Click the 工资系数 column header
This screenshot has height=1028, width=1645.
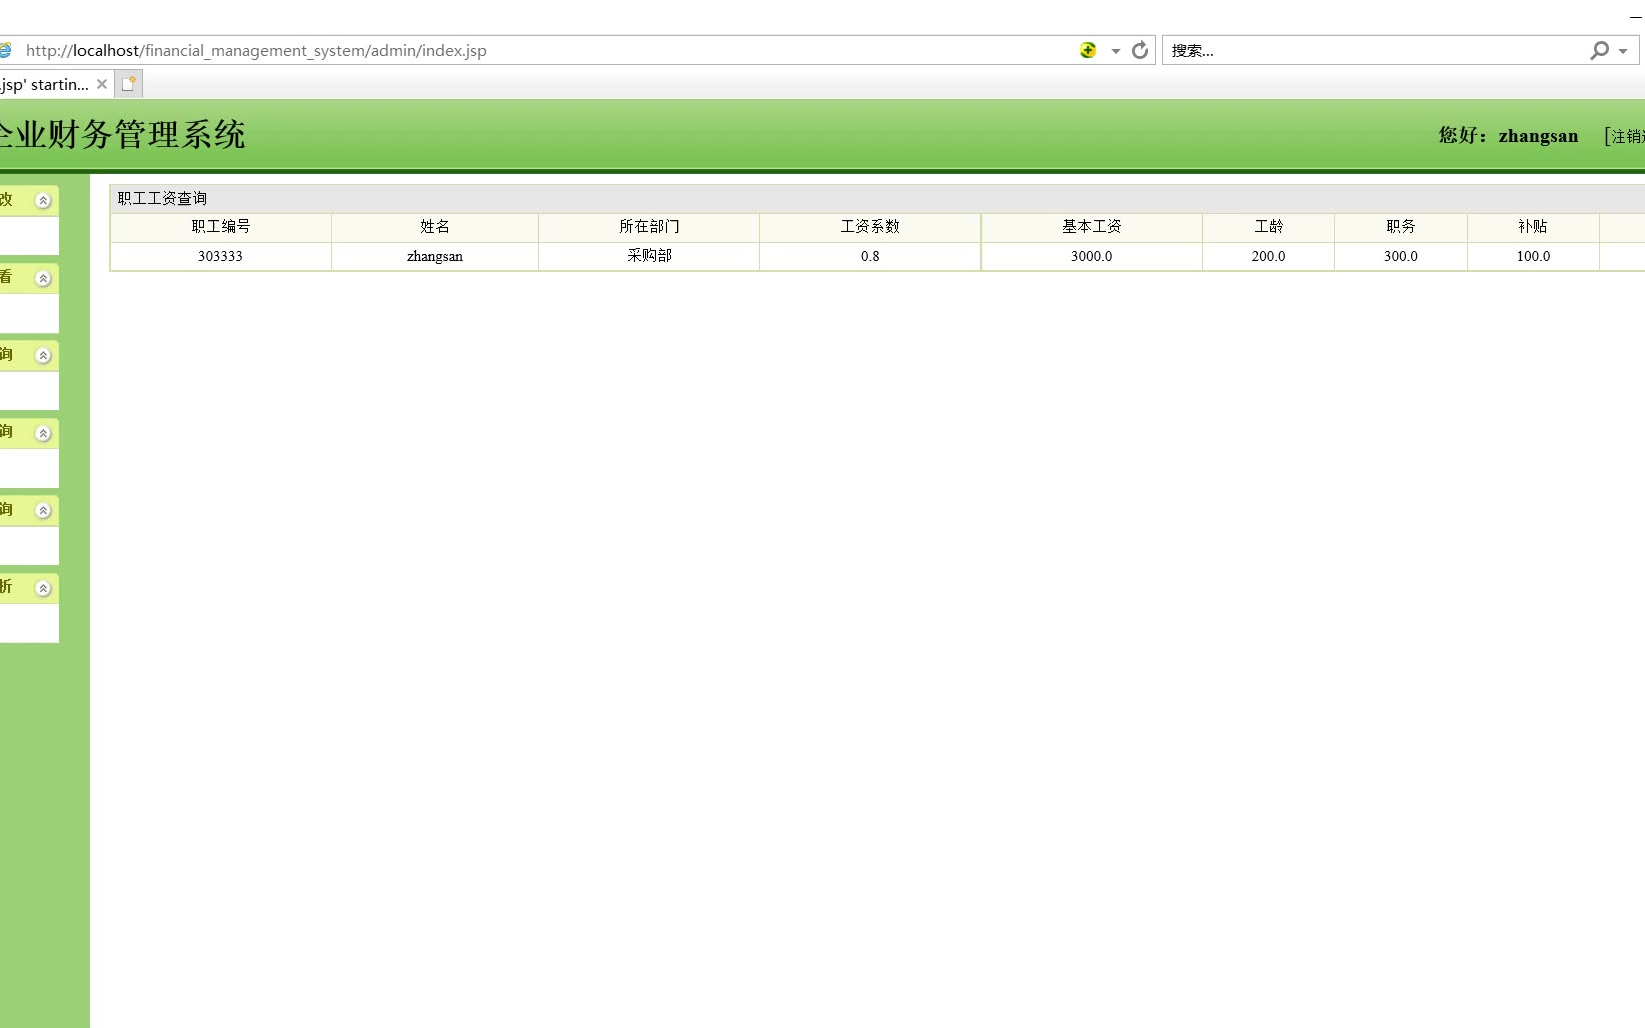tap(870, 227)
